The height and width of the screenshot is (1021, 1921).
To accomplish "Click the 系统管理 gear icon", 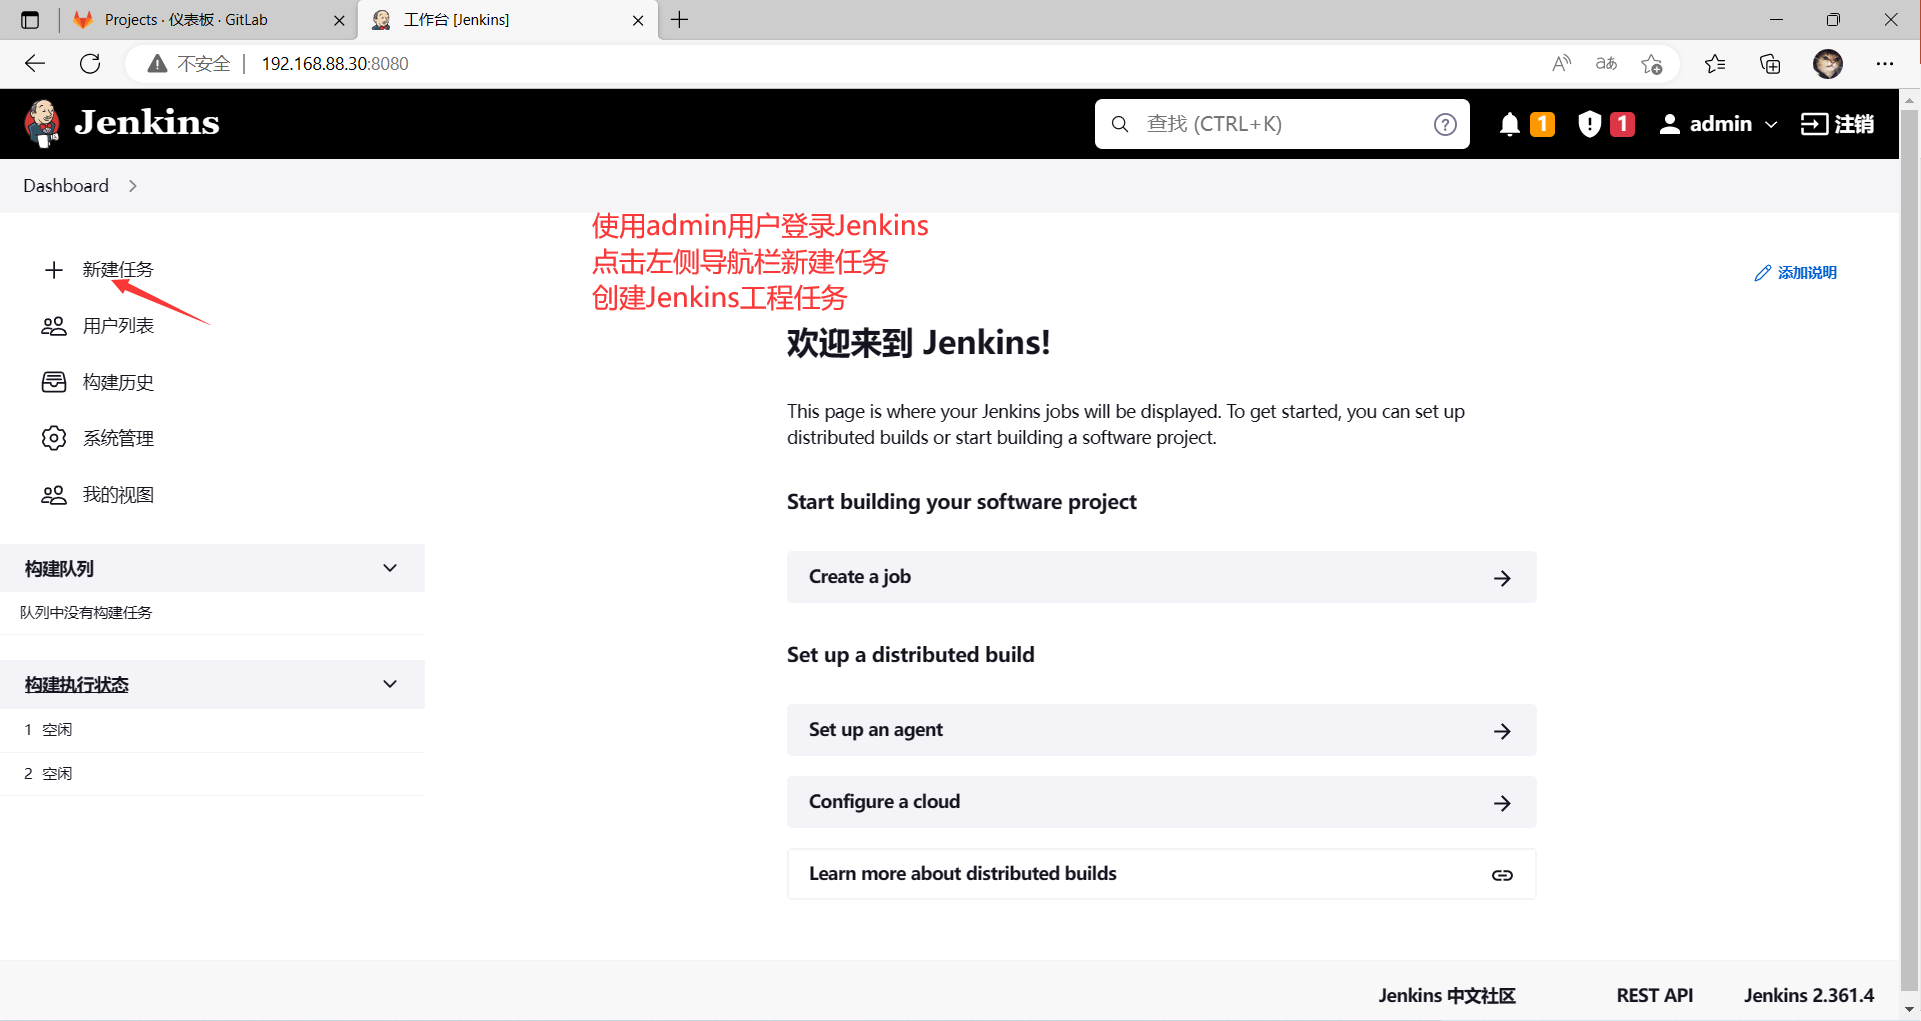I will 54,438.
